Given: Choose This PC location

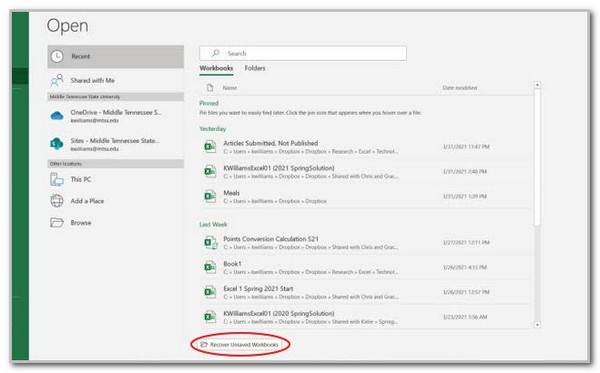Looking at the screenshot, I should tap(116, 179).
